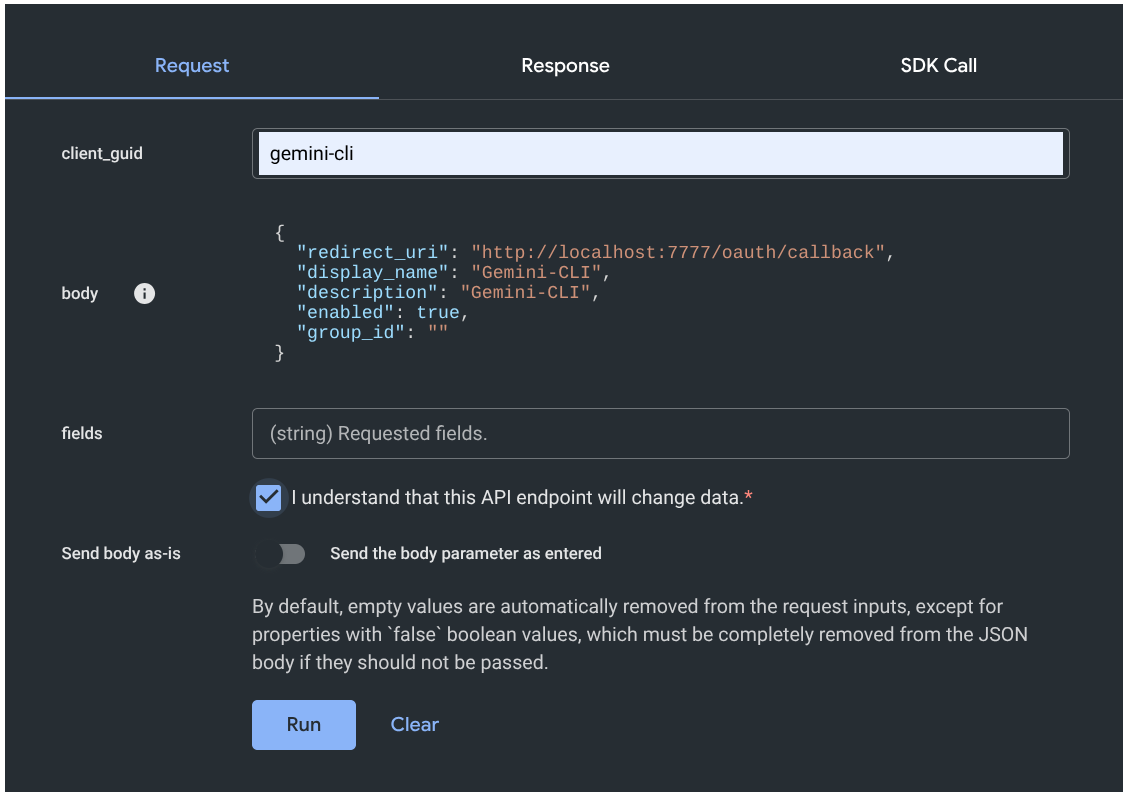Switch to the Response tab
The image size is (1123, 792).
565,65
